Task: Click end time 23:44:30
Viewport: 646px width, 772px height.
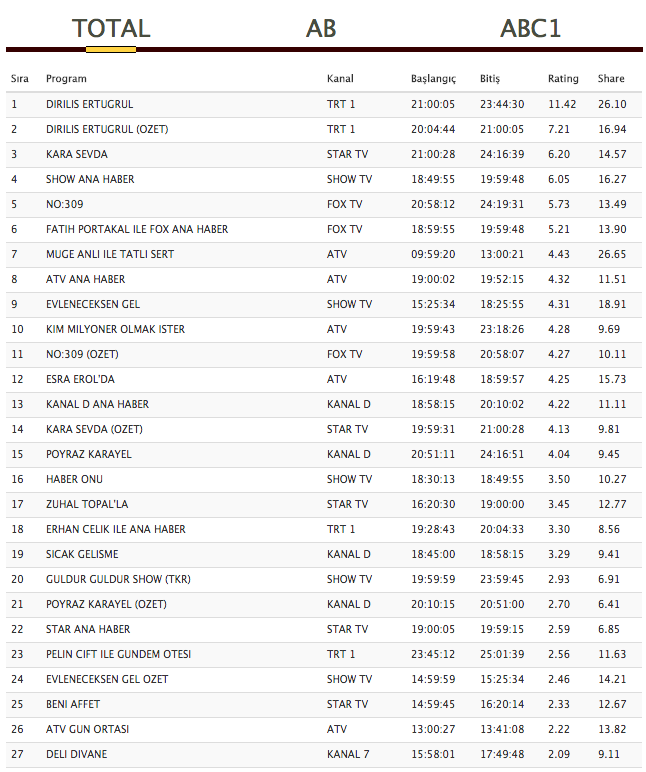Action: coord(502,104)
